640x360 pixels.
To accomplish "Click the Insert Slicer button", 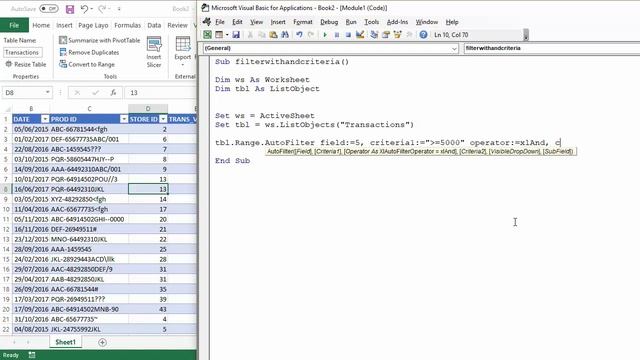I will click(154, 52).
